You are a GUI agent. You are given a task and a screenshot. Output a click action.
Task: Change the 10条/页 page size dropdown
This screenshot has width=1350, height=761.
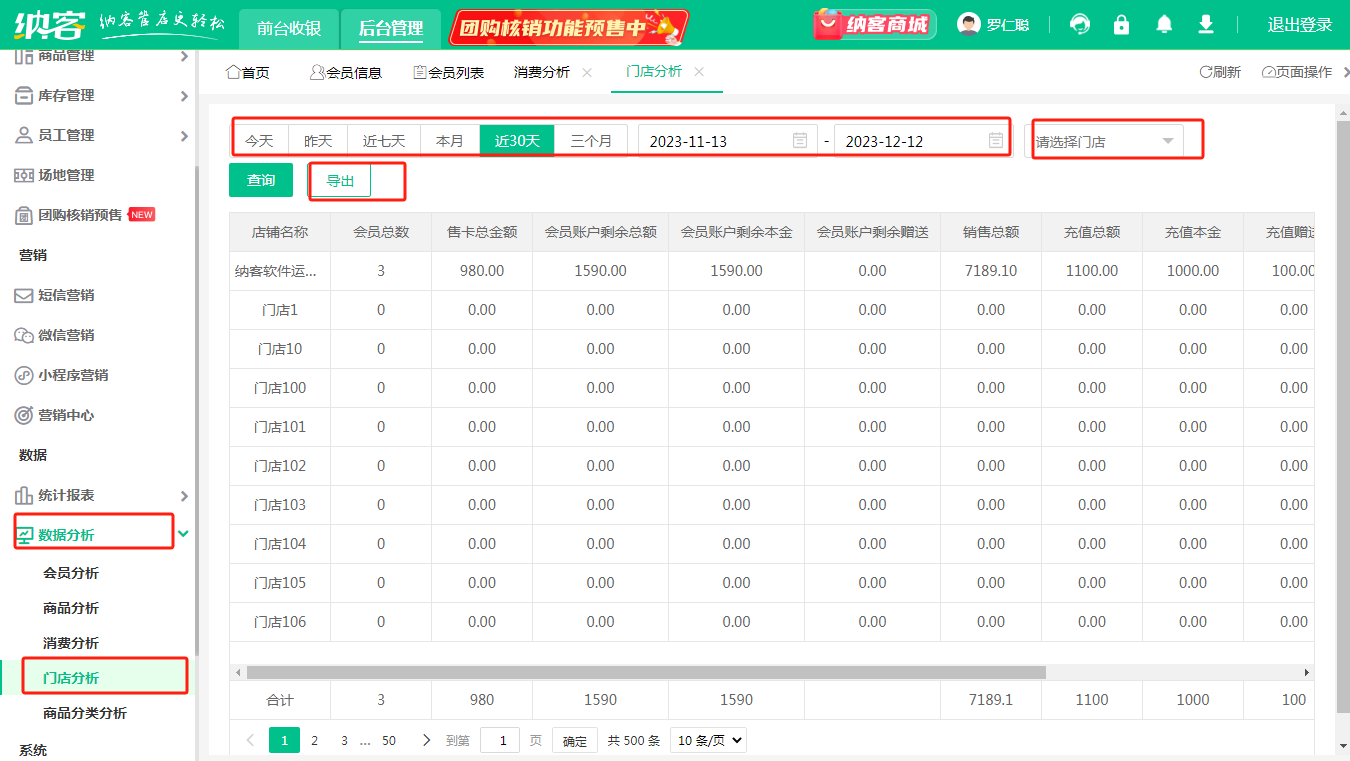pos(708,741)
